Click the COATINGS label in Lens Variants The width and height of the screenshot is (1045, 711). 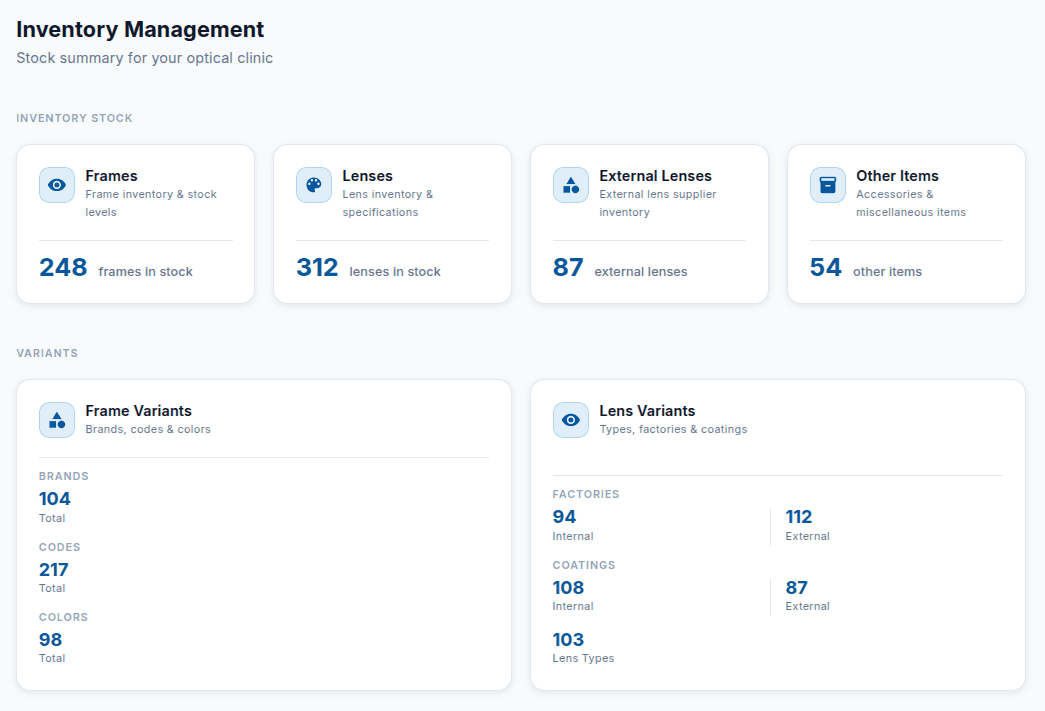[x=584, y=565]
